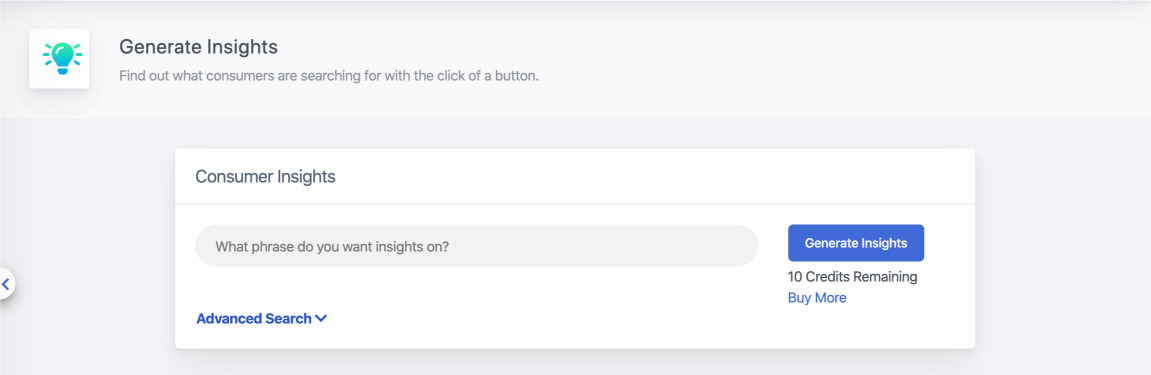Click the chevron arrow beside Advanced Search
Image resolution: width=1151 pixels, height=375 pixels.
pos(321,318)
